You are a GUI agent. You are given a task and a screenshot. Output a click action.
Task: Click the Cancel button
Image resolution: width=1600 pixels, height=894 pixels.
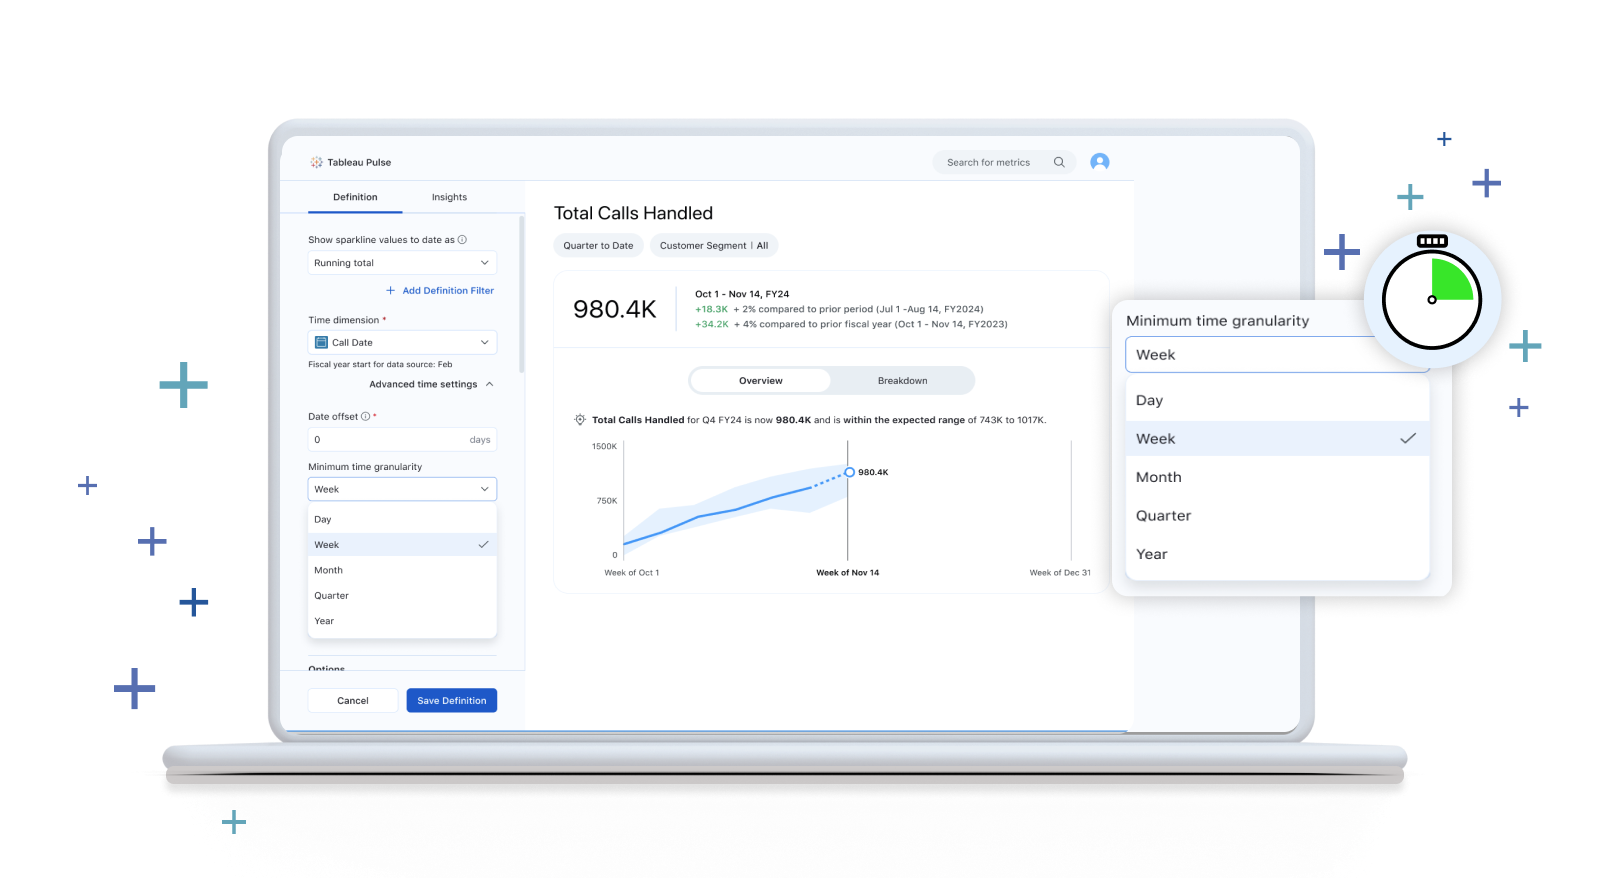tap(353, 701)
